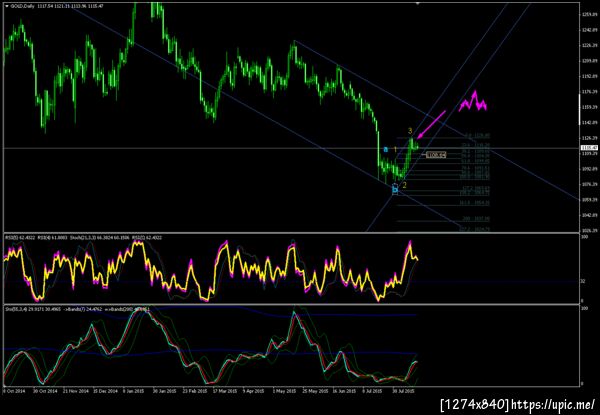The height and width of the screenshot is (415, 600).
Task: Select the yellow wave label '3'
Action: pyautogui.click(x=410, y=131)
